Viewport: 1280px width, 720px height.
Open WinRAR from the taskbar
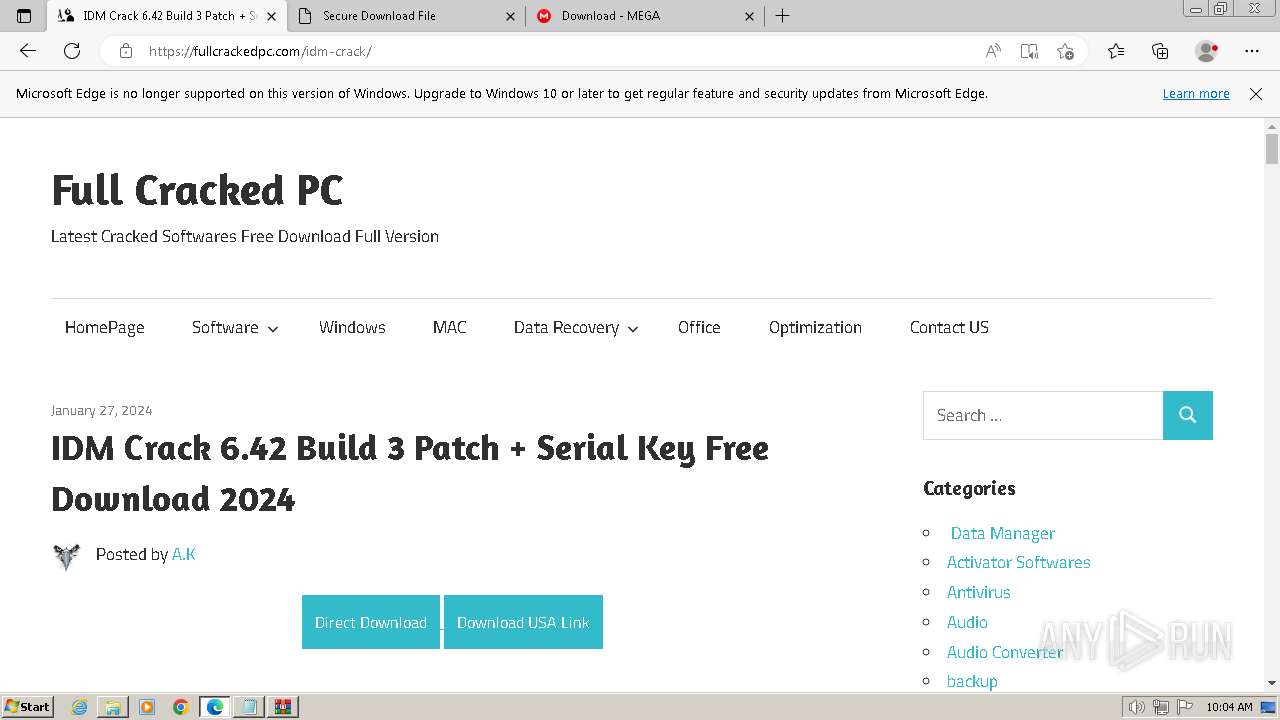point(283,707)
